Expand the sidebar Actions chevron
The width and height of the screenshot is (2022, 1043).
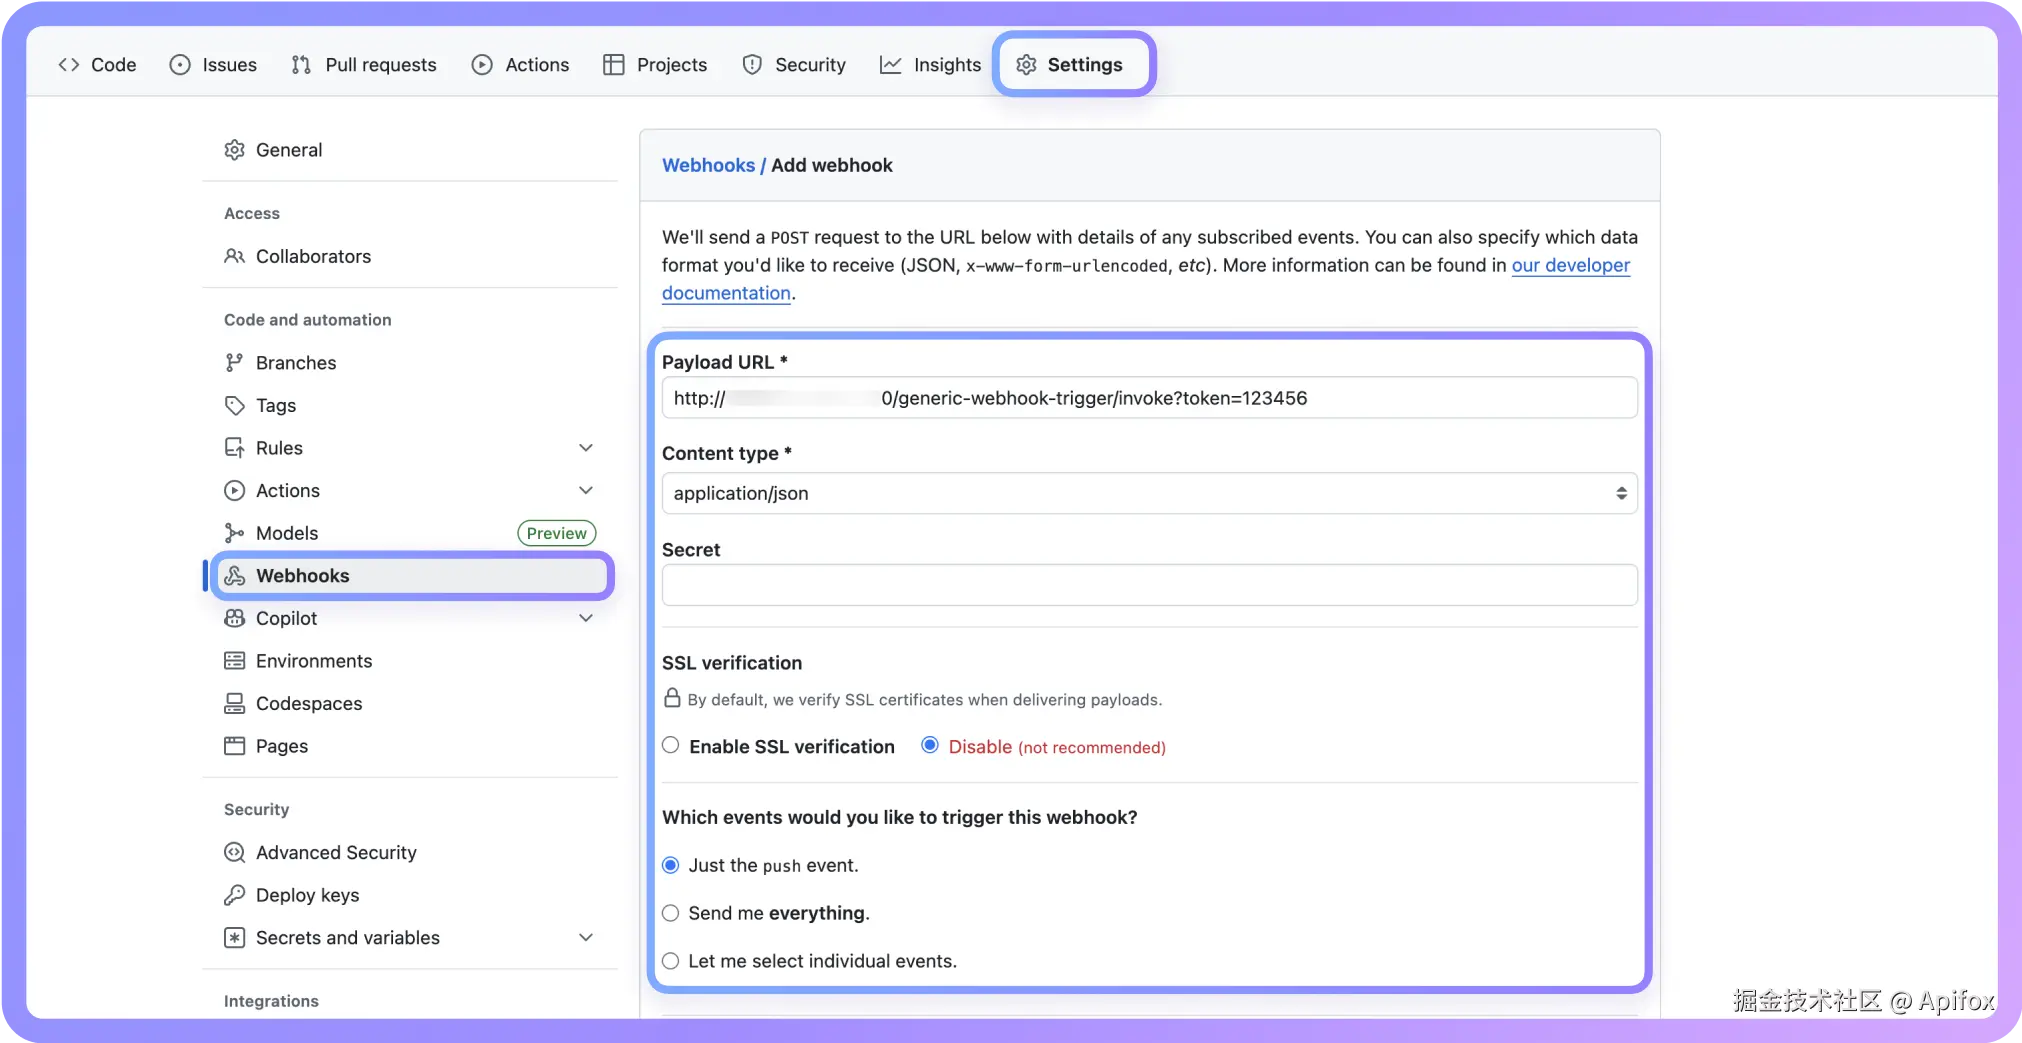[x=586, y=490]
